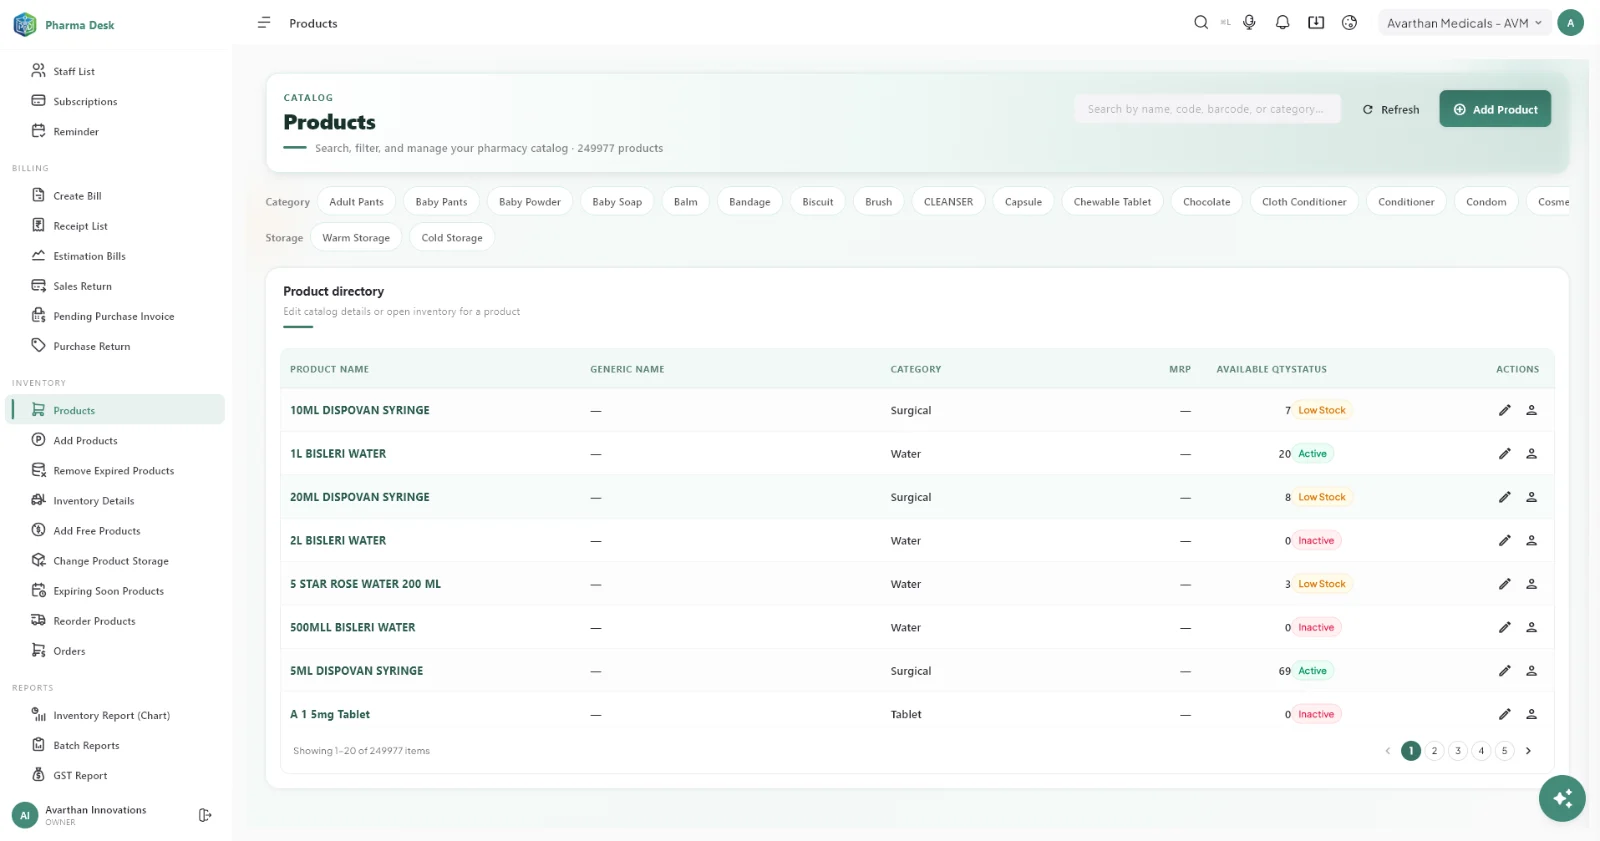Go to next page with right chevron
The height and width of the screenshot is (841, 1600).
(x=1528, y=751)
